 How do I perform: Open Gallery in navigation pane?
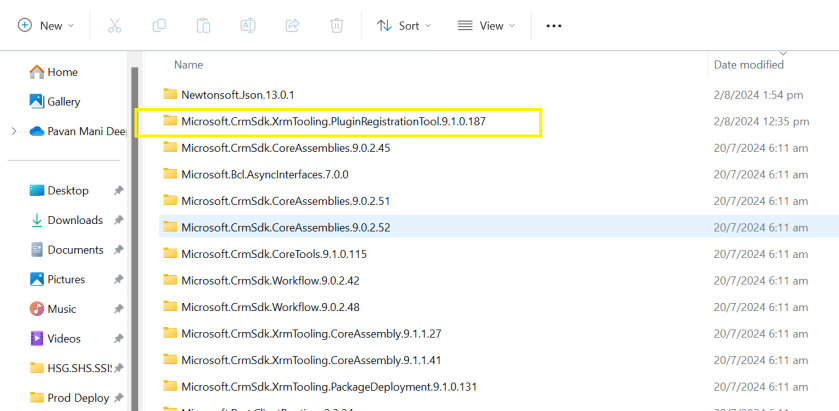(63, 102)
